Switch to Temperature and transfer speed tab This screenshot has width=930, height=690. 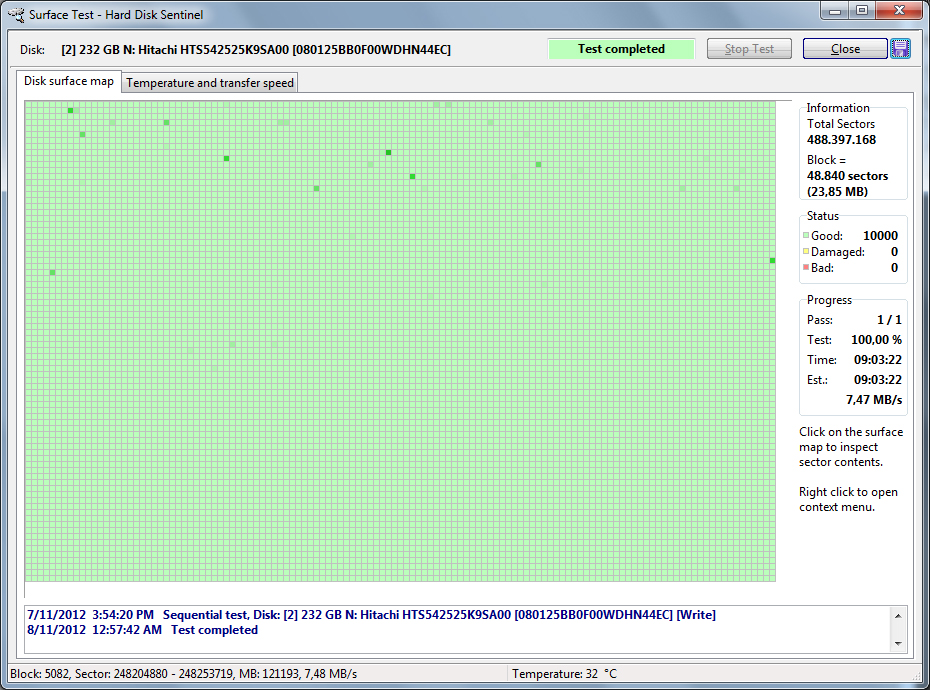point(209,82)
